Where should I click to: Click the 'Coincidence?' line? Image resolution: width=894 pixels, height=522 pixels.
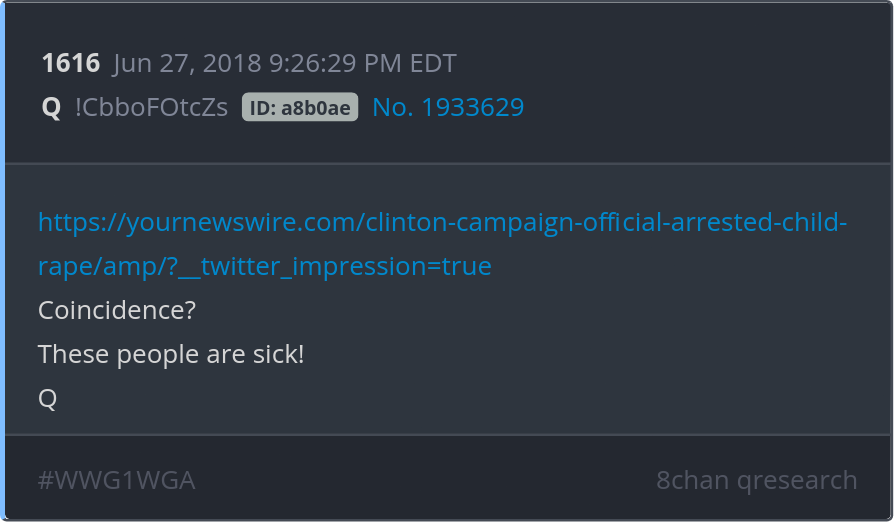pos(117,310)
